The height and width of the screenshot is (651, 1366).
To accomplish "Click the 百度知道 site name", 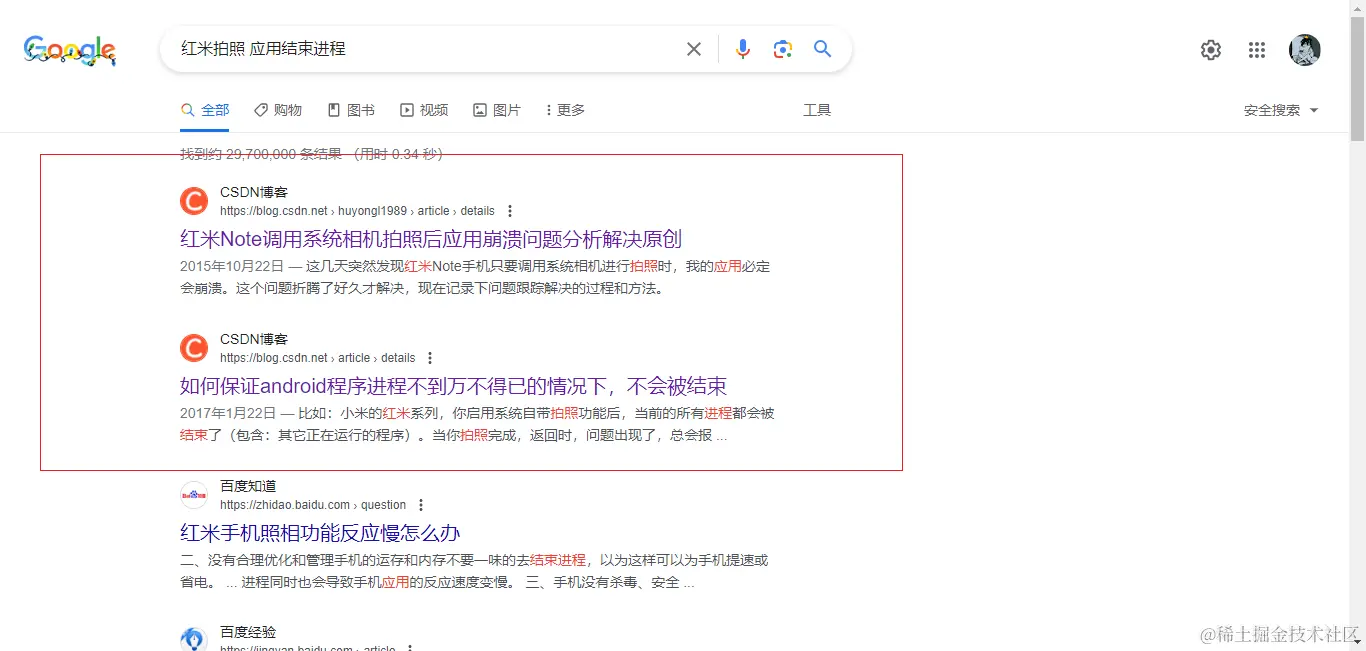I will point(248,486).
